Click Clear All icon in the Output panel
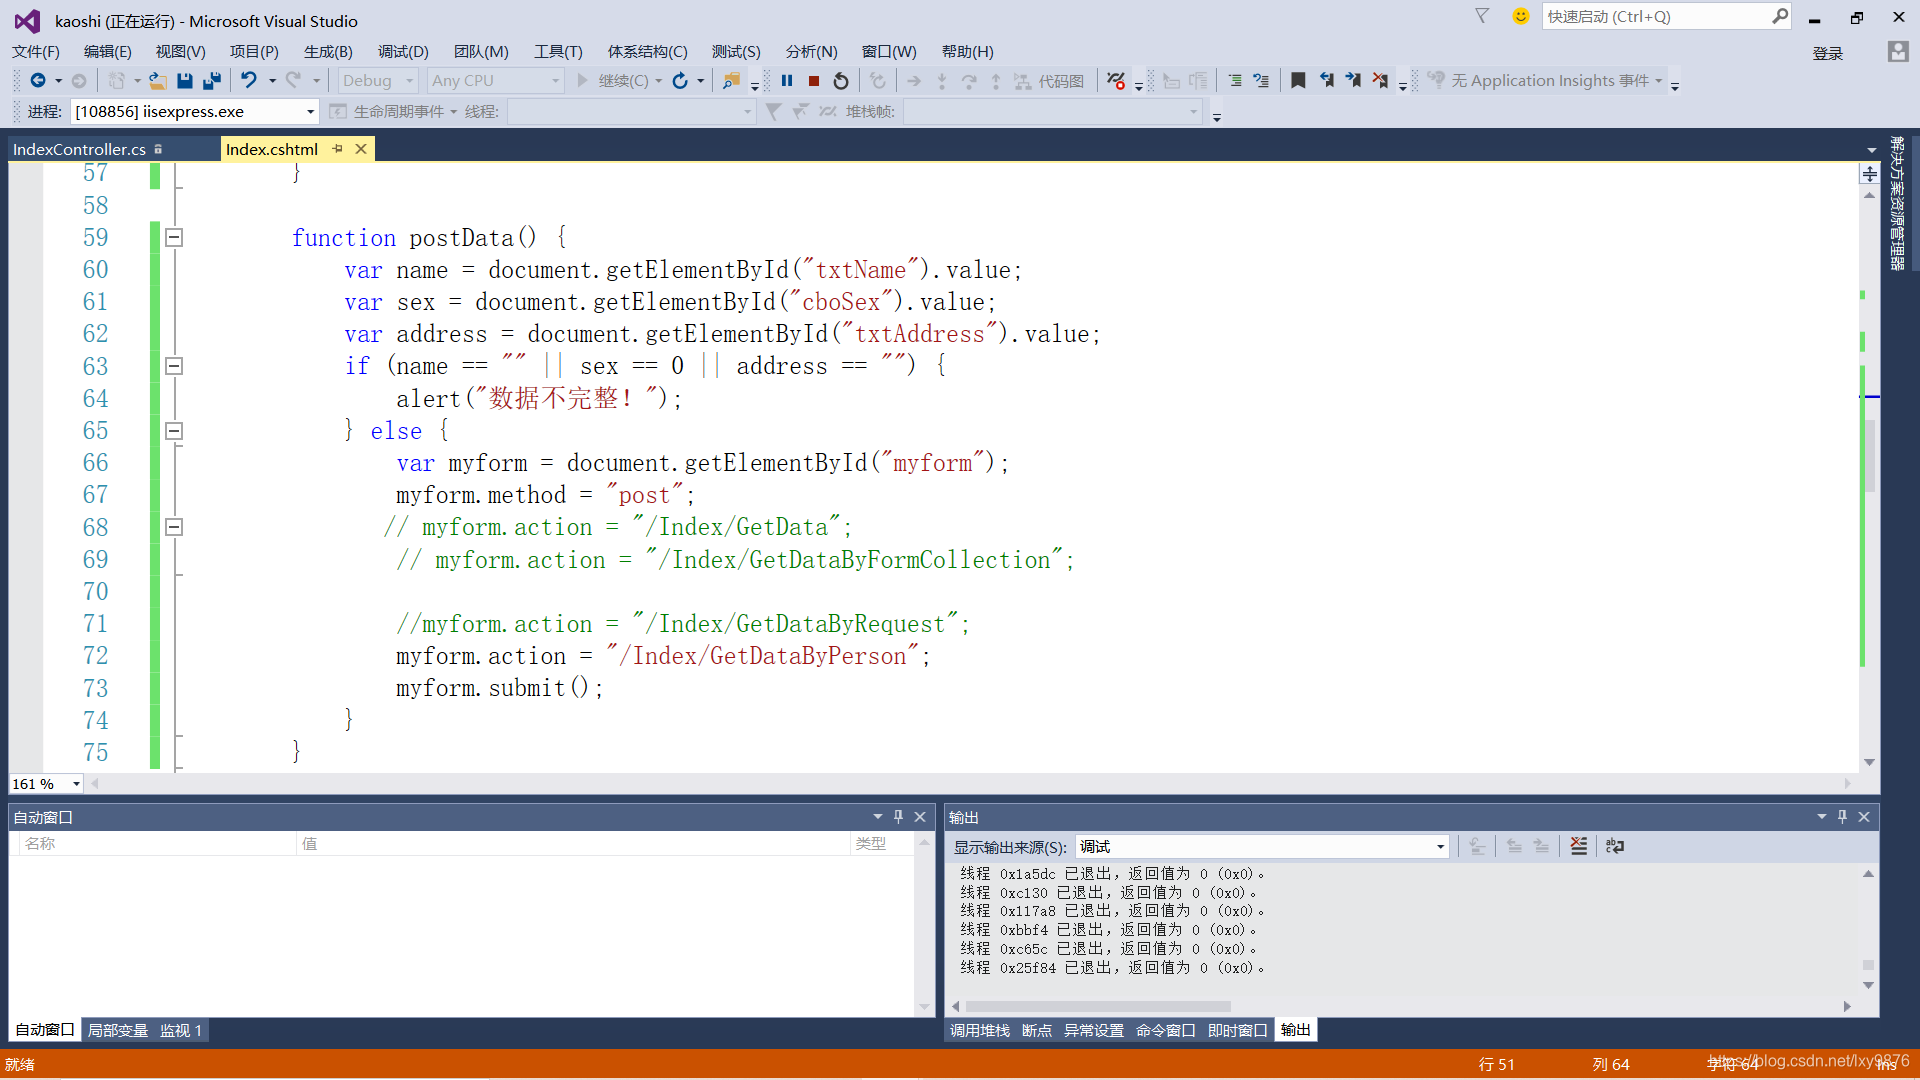Viewport: 1920px width, 1080px height. pyautogui.click(x=1578, y=847)
